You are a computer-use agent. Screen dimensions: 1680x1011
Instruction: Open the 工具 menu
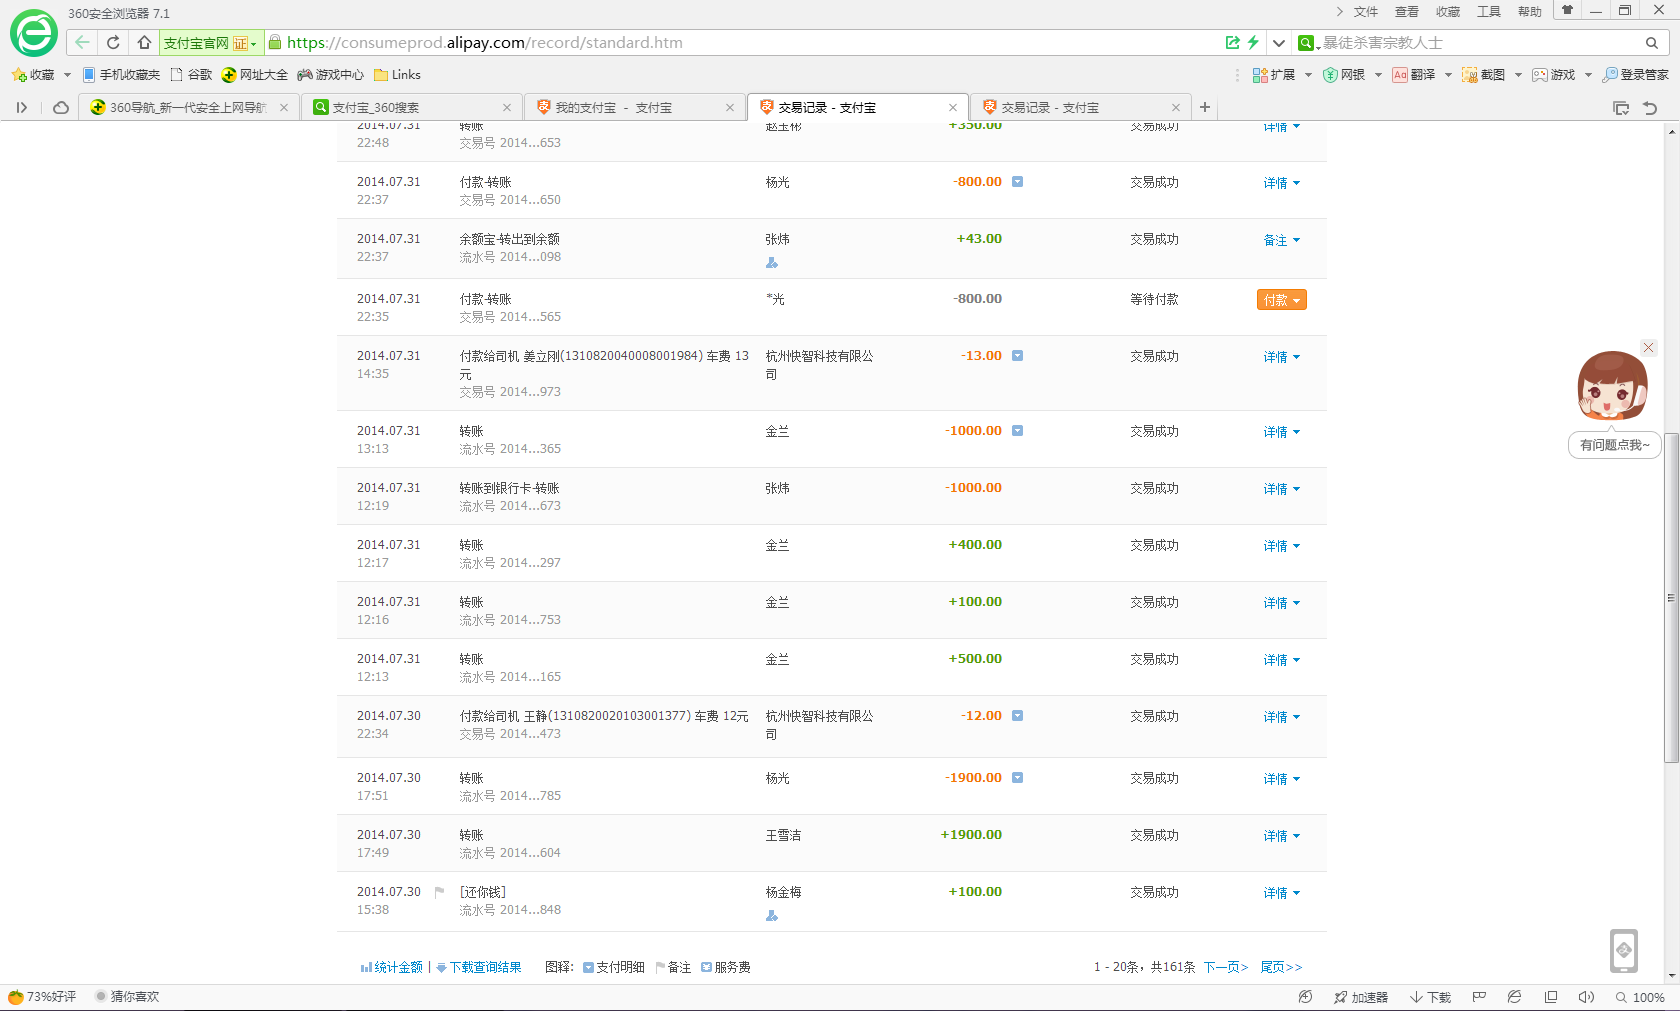point(1489,12)
